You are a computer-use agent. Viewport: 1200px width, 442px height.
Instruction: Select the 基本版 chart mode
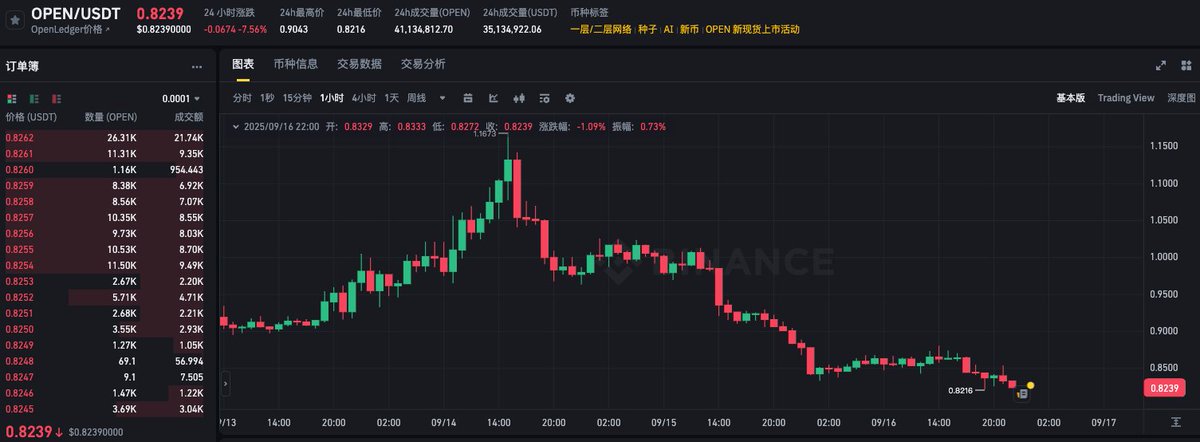(1071, 98)
